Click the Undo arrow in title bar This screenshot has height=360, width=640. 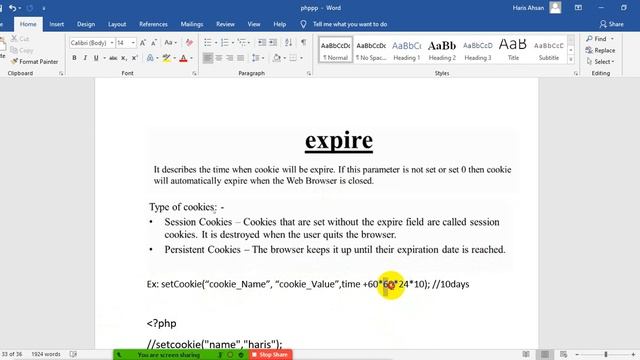[x=12, y=8]
